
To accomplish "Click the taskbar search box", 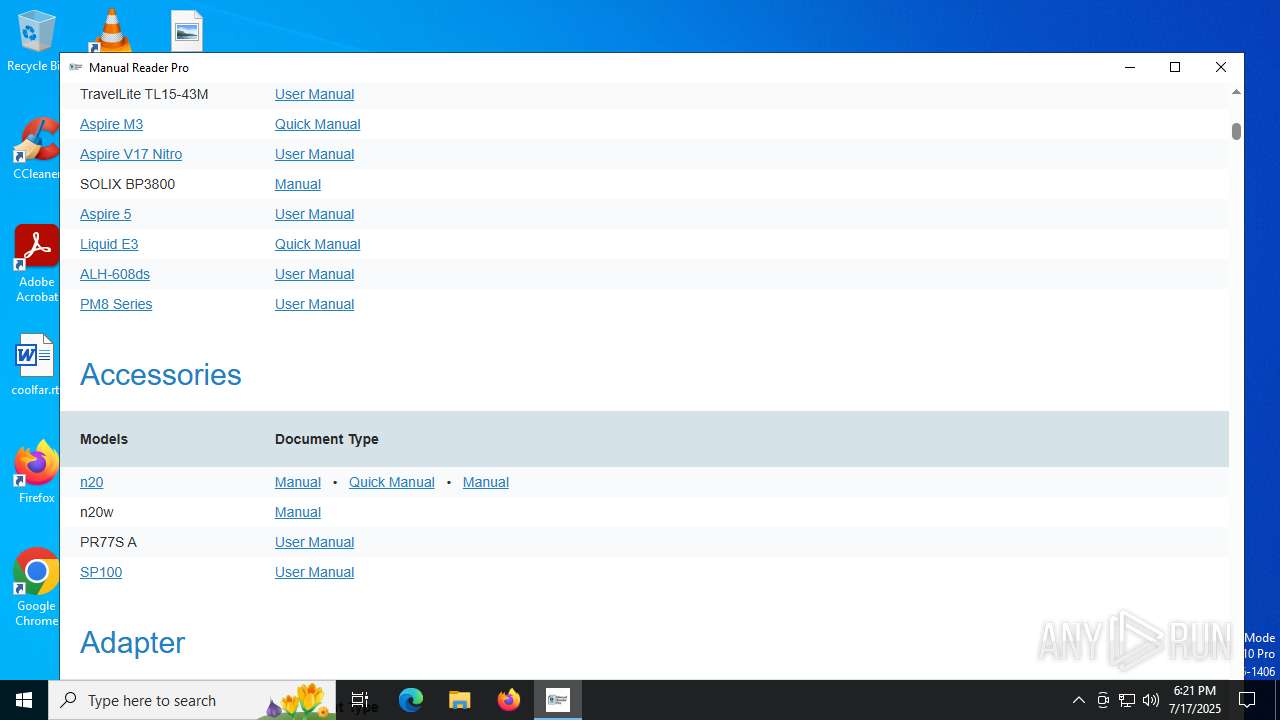I will (194, 700).
